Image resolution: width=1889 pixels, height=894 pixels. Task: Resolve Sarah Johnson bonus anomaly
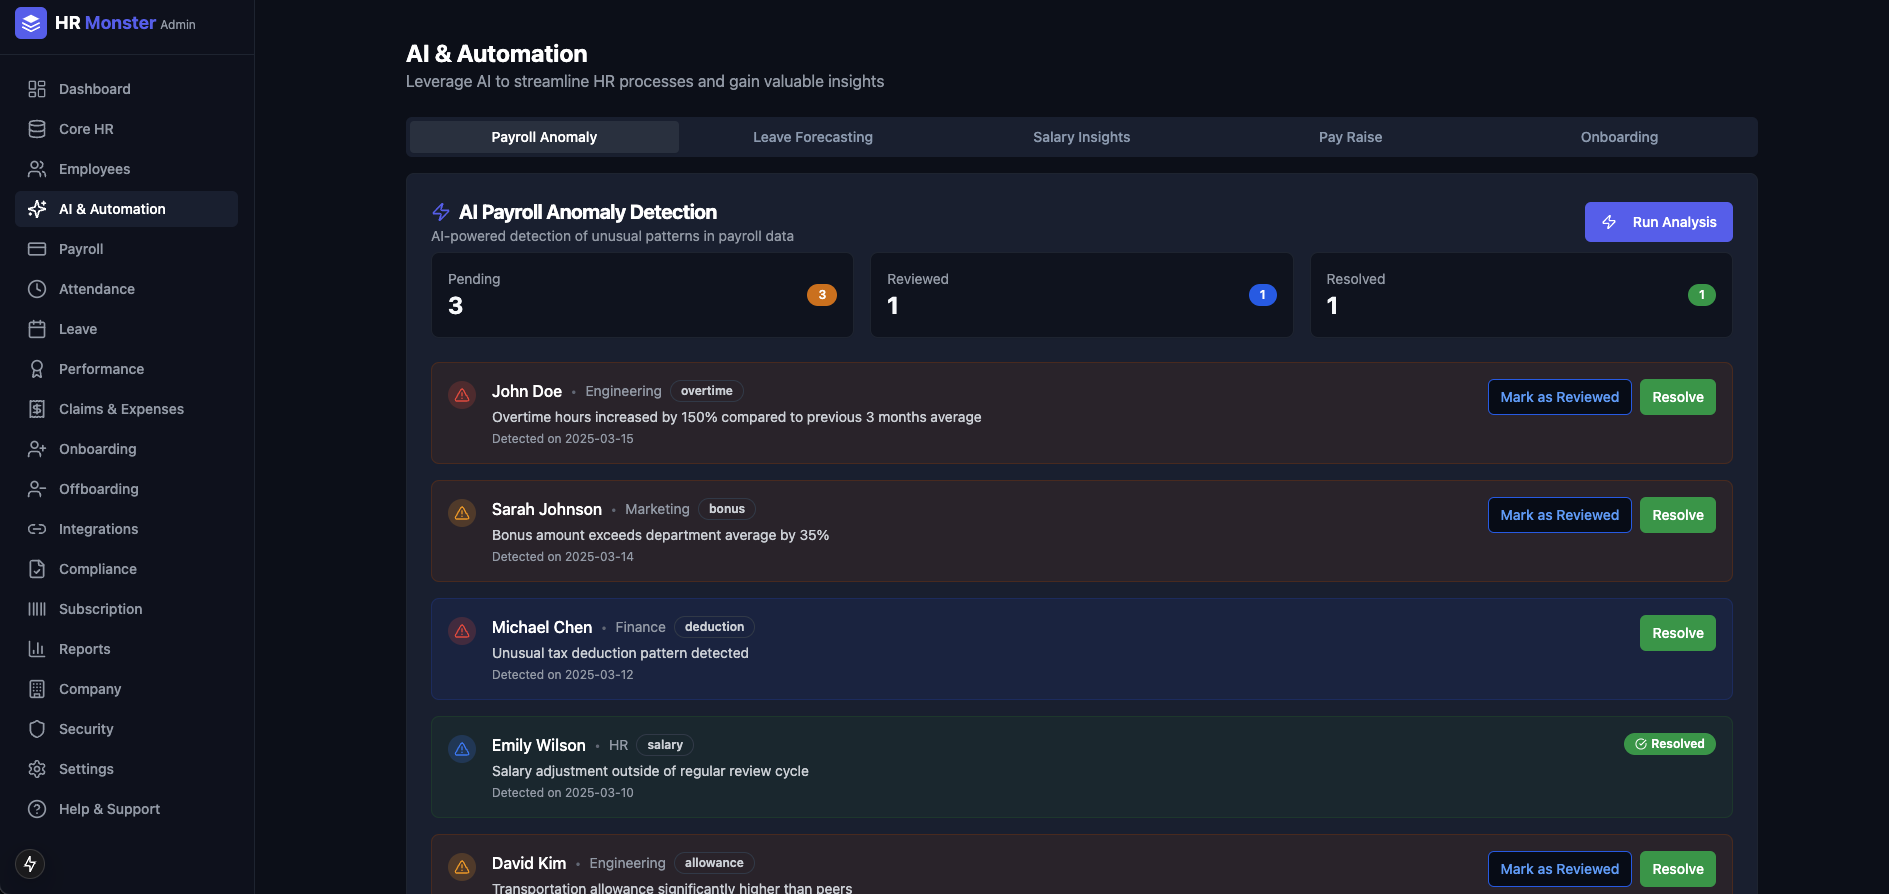[1677, 515]
